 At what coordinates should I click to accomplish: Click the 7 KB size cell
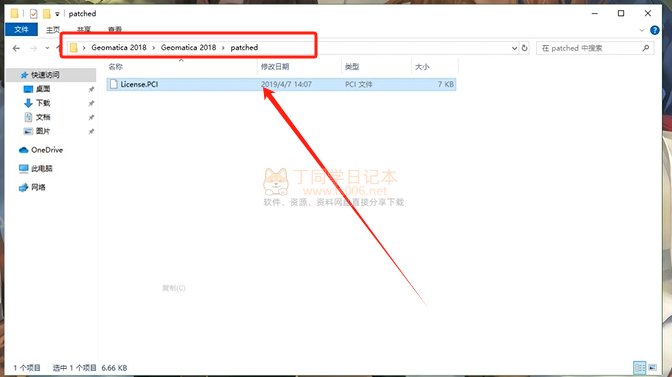tap(446, 84)
